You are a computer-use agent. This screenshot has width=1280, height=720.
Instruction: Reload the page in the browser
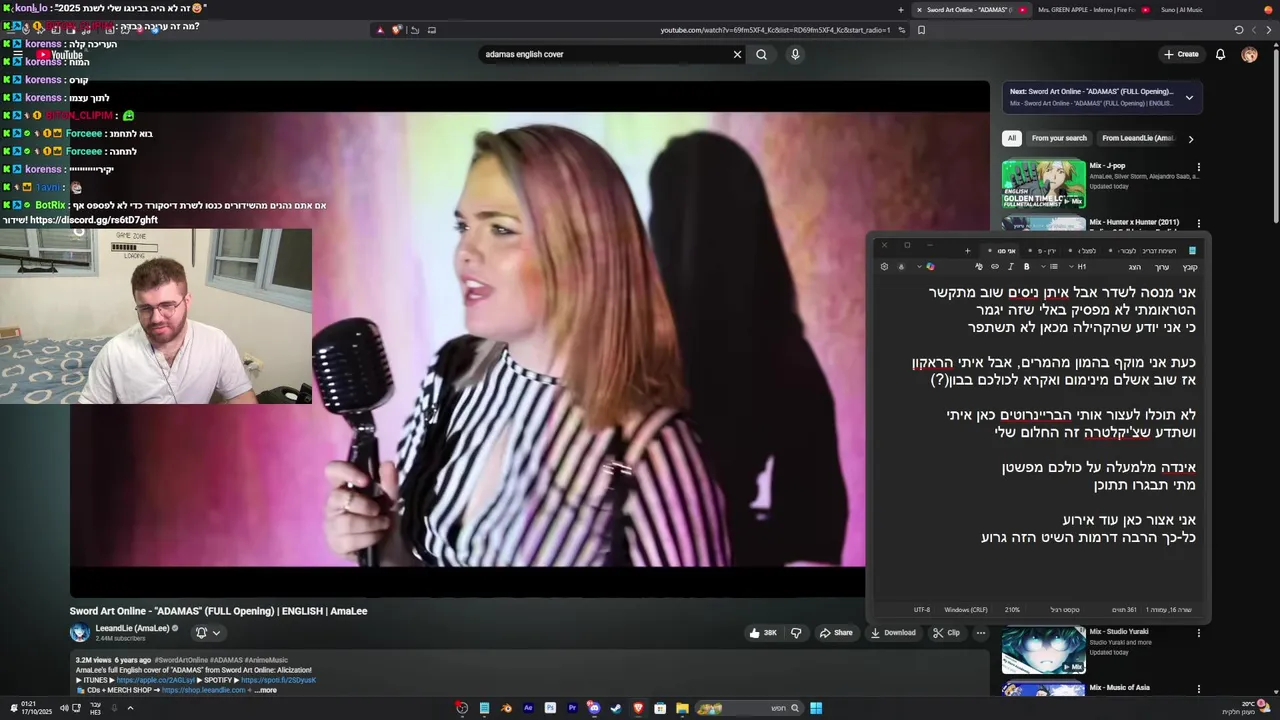[1238, 30]
